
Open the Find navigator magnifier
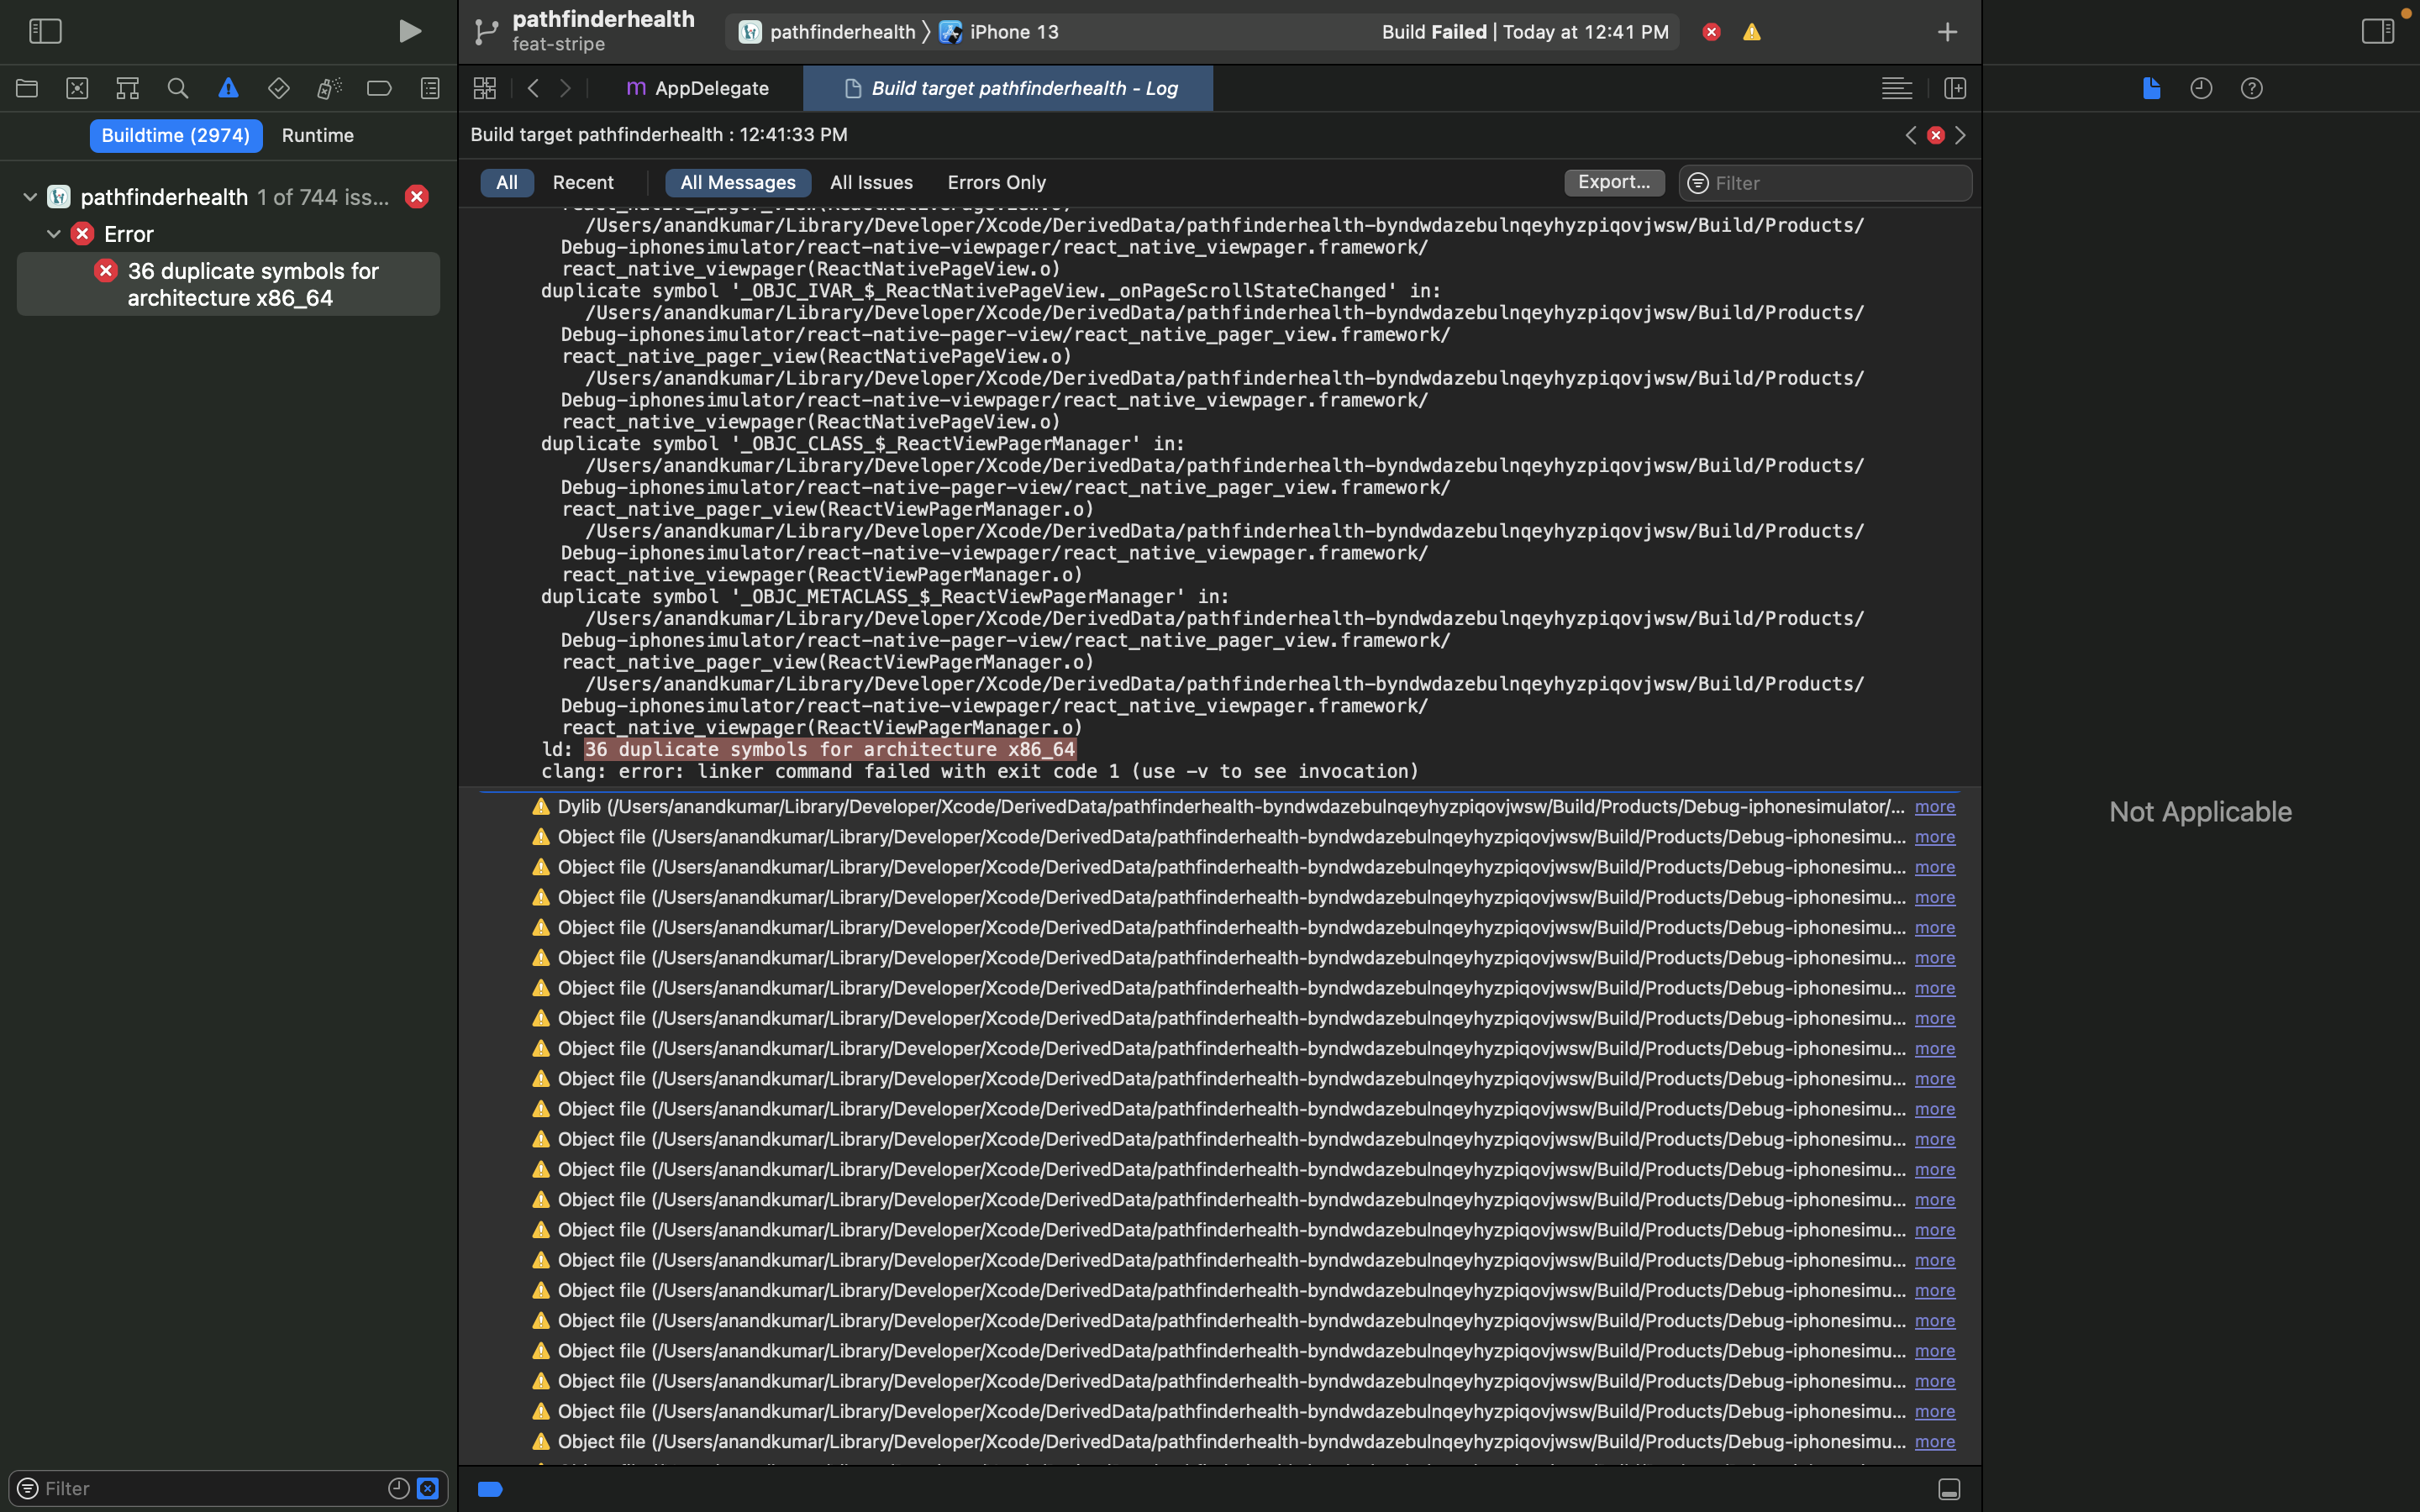pos(178,88)
